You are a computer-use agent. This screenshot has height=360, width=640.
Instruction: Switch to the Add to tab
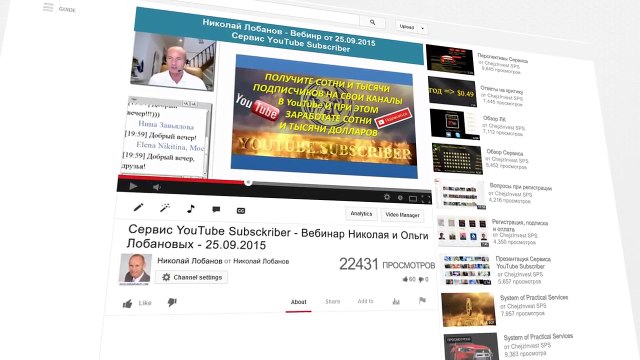click(365, 301)
